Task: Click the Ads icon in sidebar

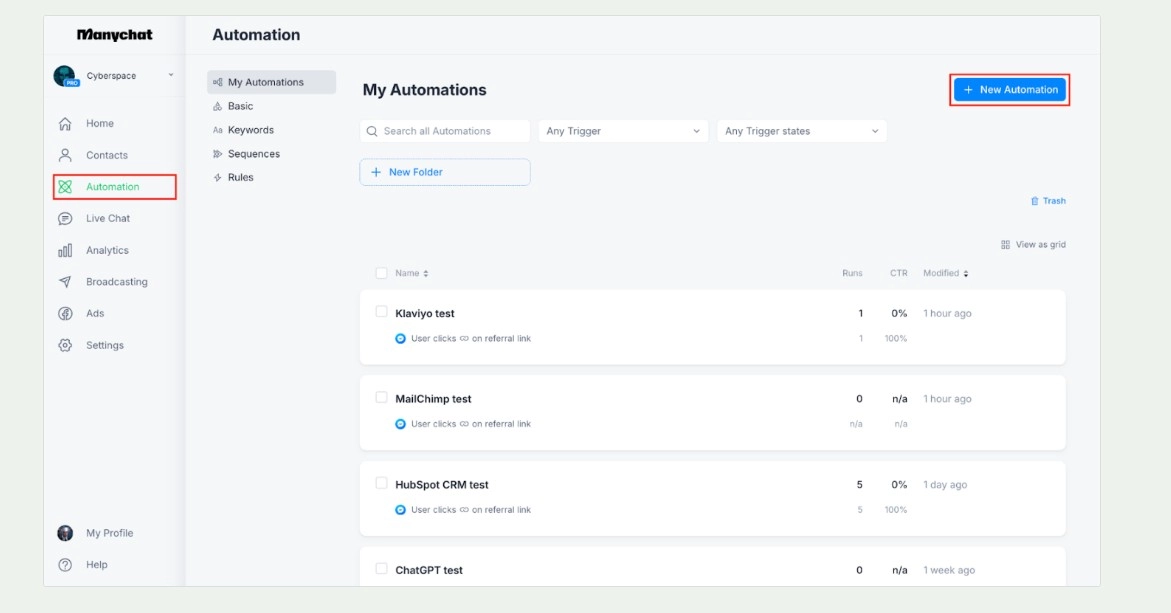Action: pyautogui.click(x=66, y=314)
